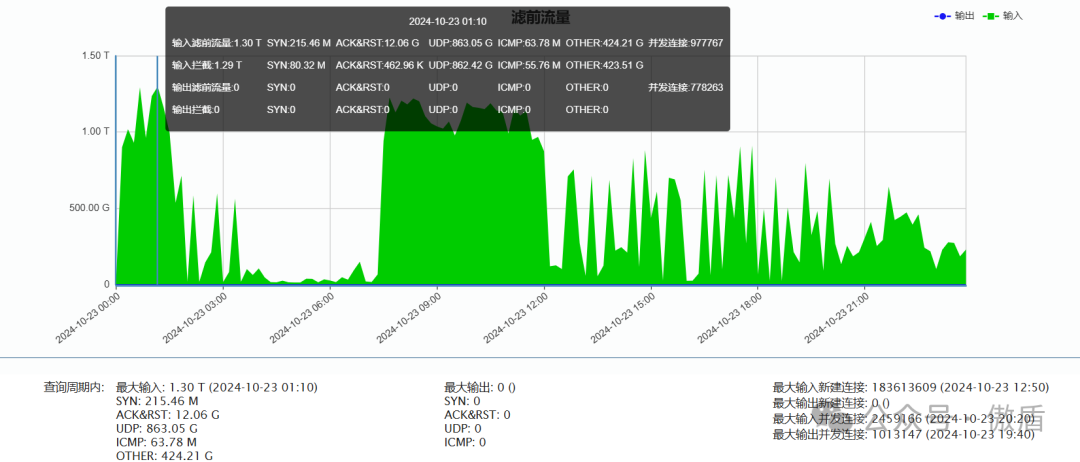Click 并发连接:778263 in tooltip
The image size is (1080, 462).
tap(685, 87)
